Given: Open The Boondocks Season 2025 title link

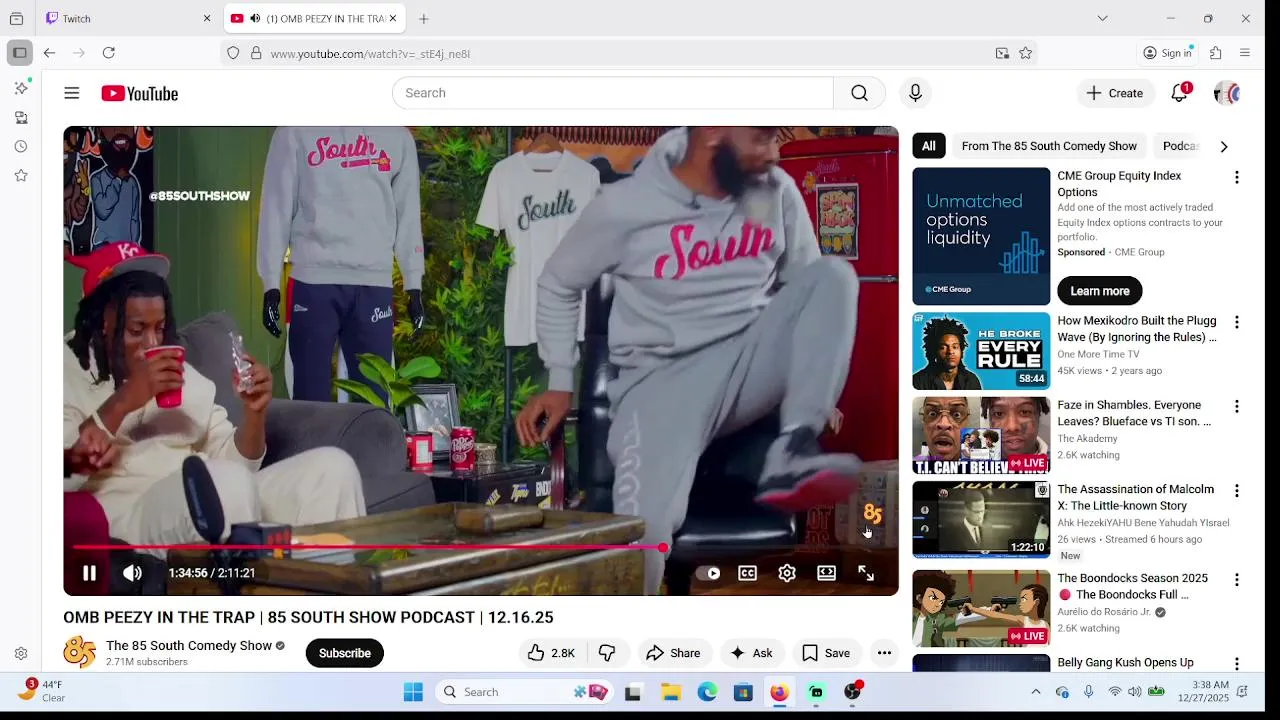Looking at the screenshot, I should (1133, 586).
